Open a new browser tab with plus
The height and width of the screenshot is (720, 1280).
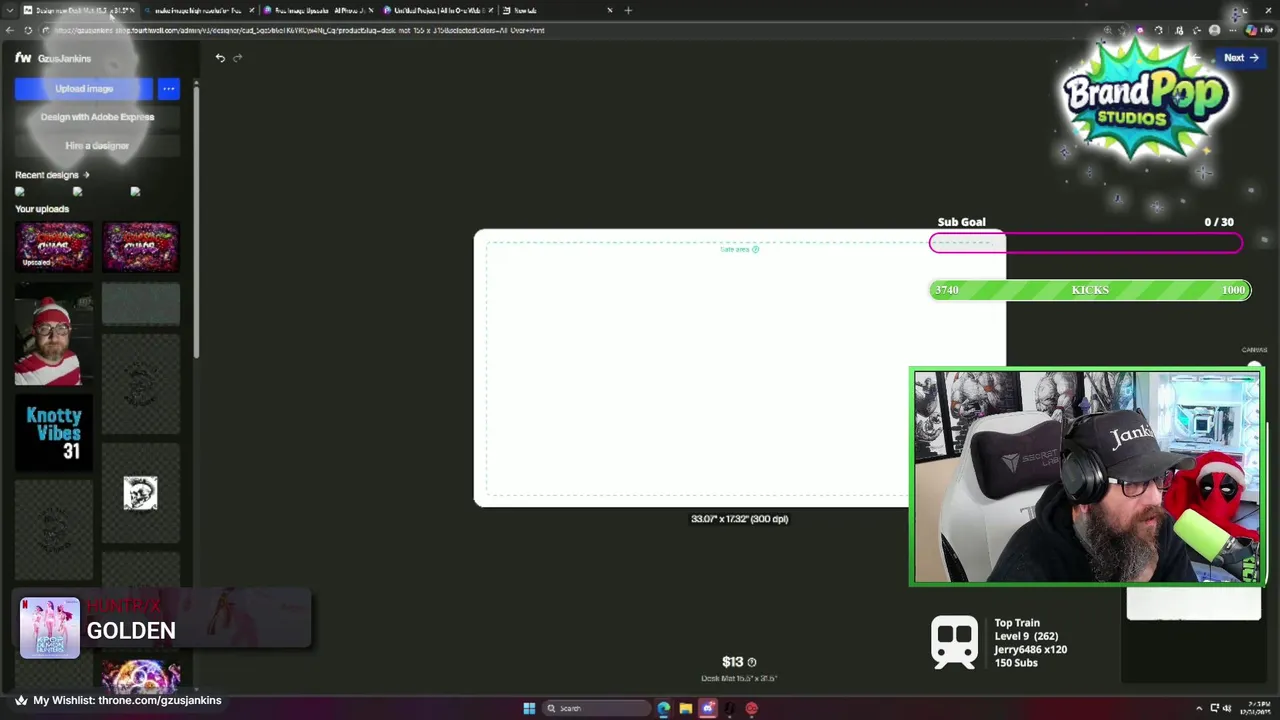point(628,10)
